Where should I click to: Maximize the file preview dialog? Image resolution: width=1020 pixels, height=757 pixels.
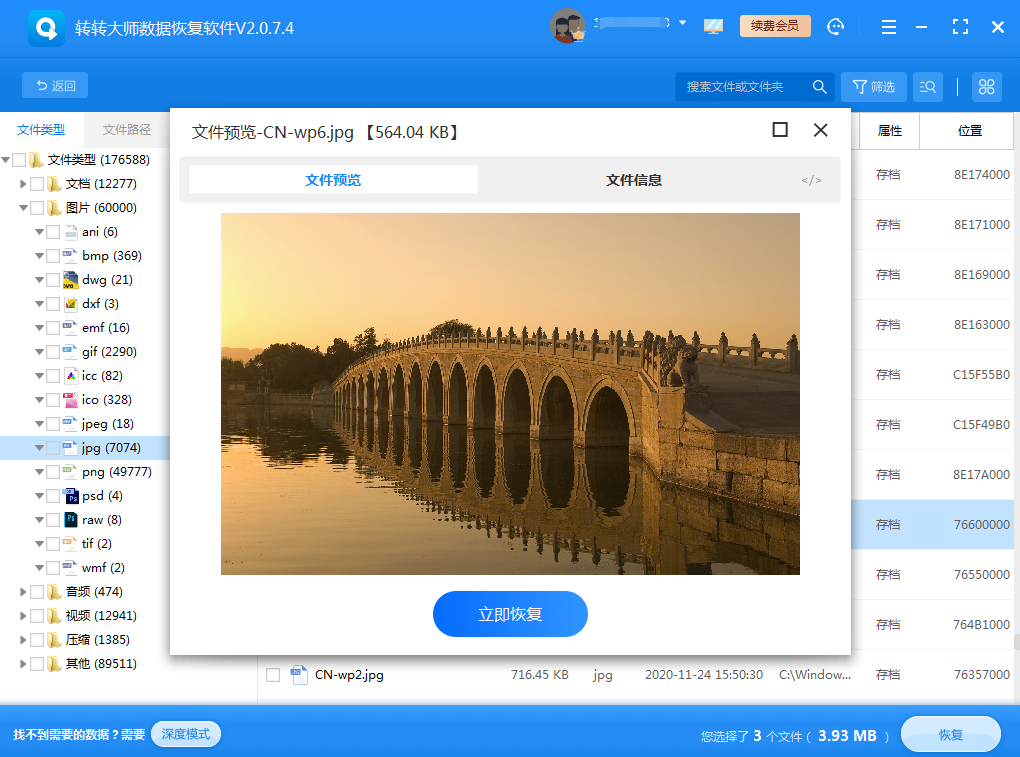[780, 130]
